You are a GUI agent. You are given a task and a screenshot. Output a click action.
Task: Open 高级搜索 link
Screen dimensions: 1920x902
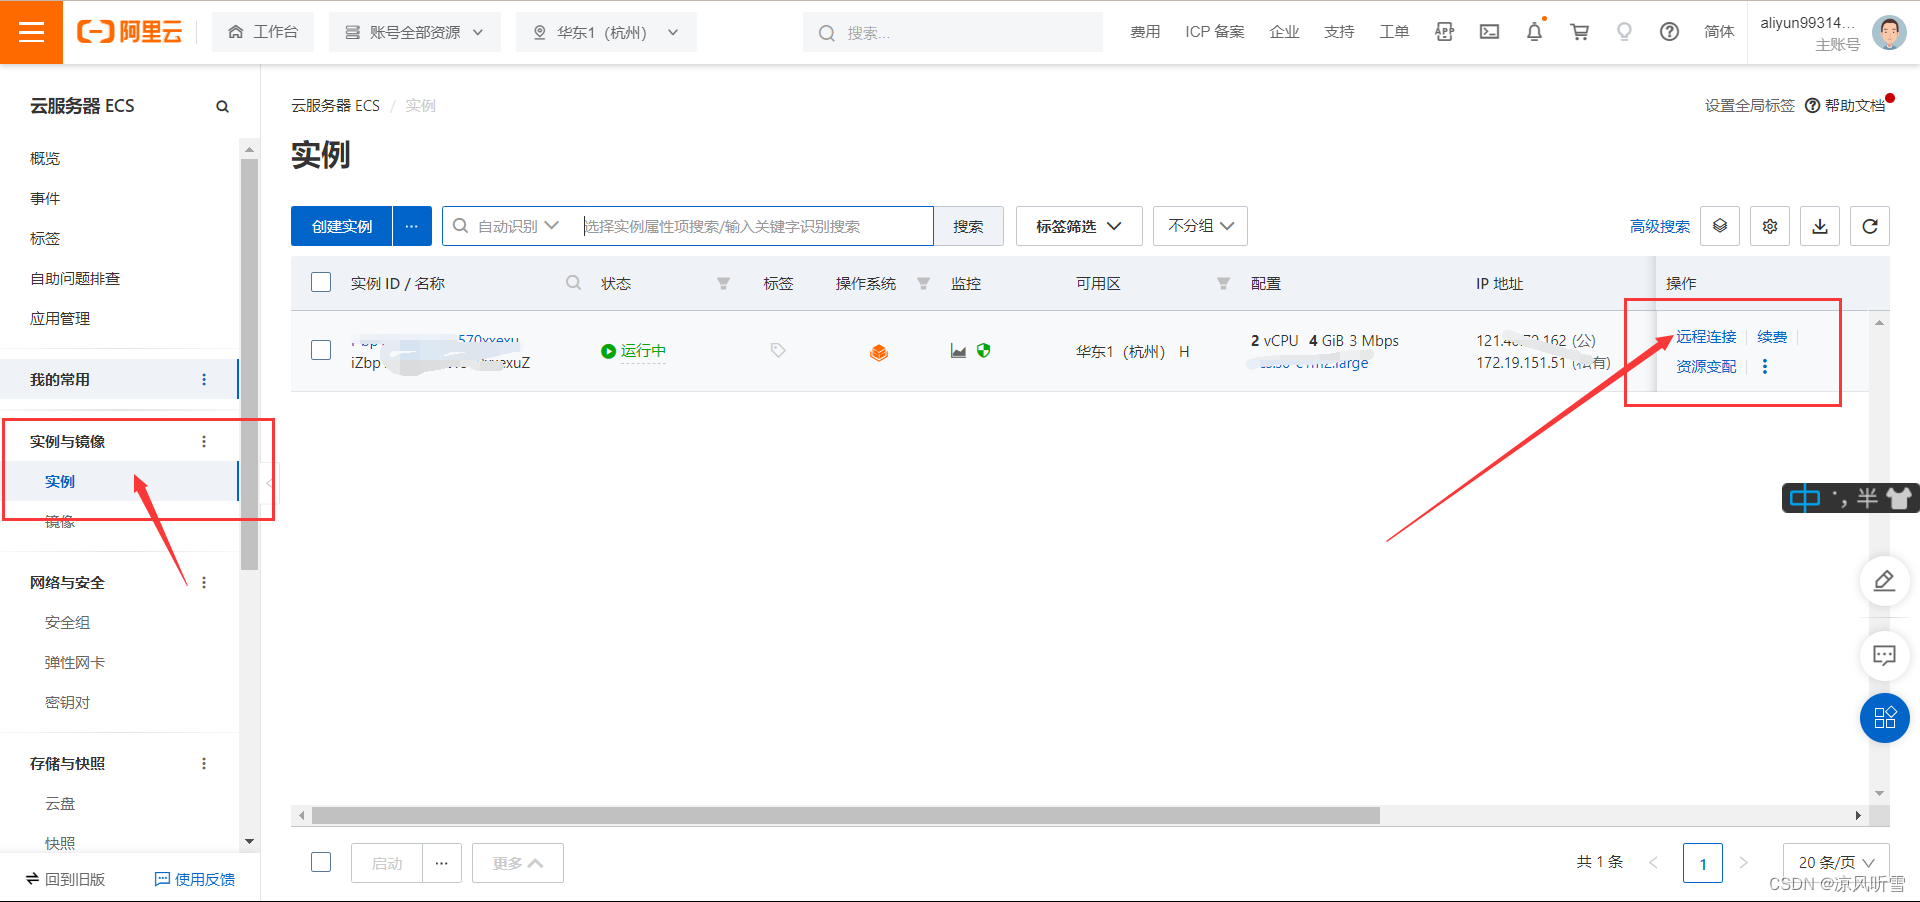1660,226
